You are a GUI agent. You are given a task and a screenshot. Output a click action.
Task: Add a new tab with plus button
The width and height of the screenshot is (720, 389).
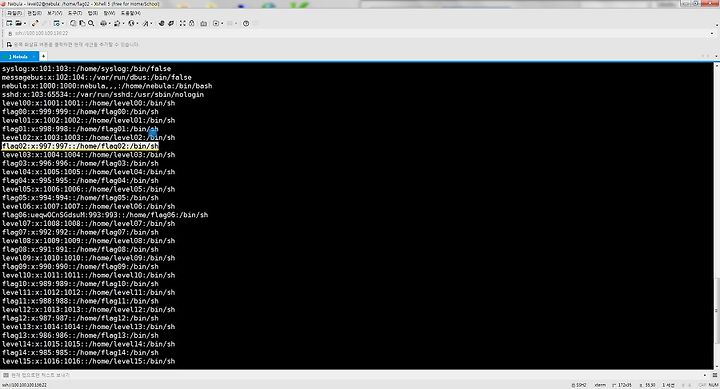click(43, 56)
